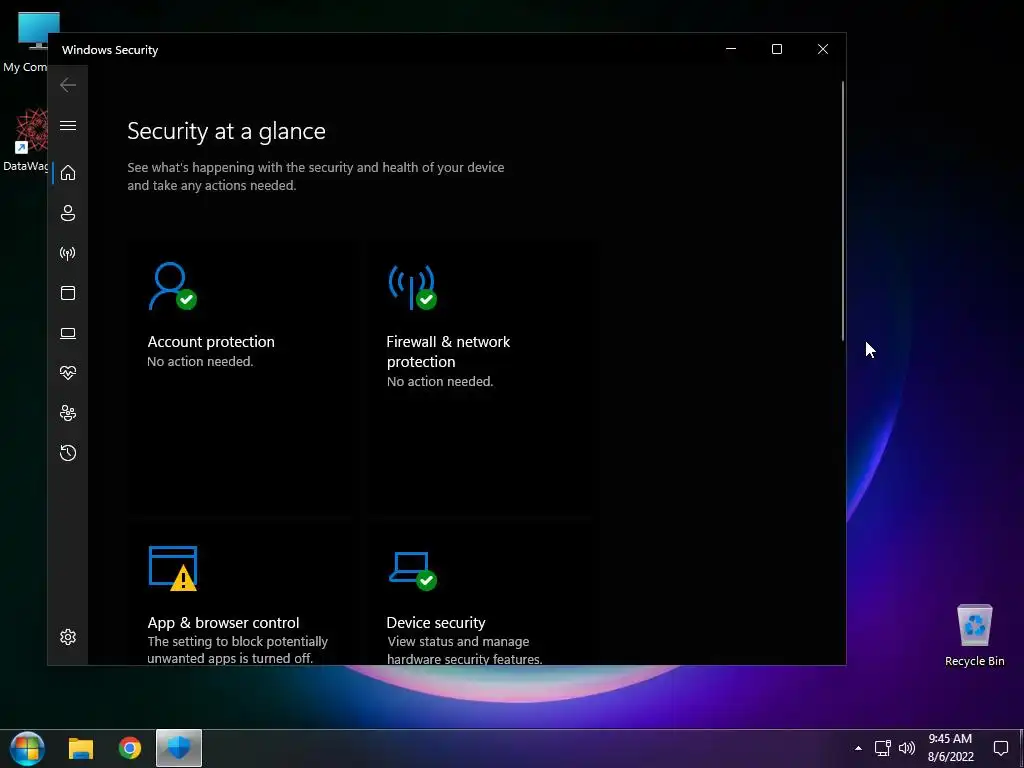Select the Home icon in sidebar
The height and width of the screenshot is (768, 1024).
click(x=68, y=173)
